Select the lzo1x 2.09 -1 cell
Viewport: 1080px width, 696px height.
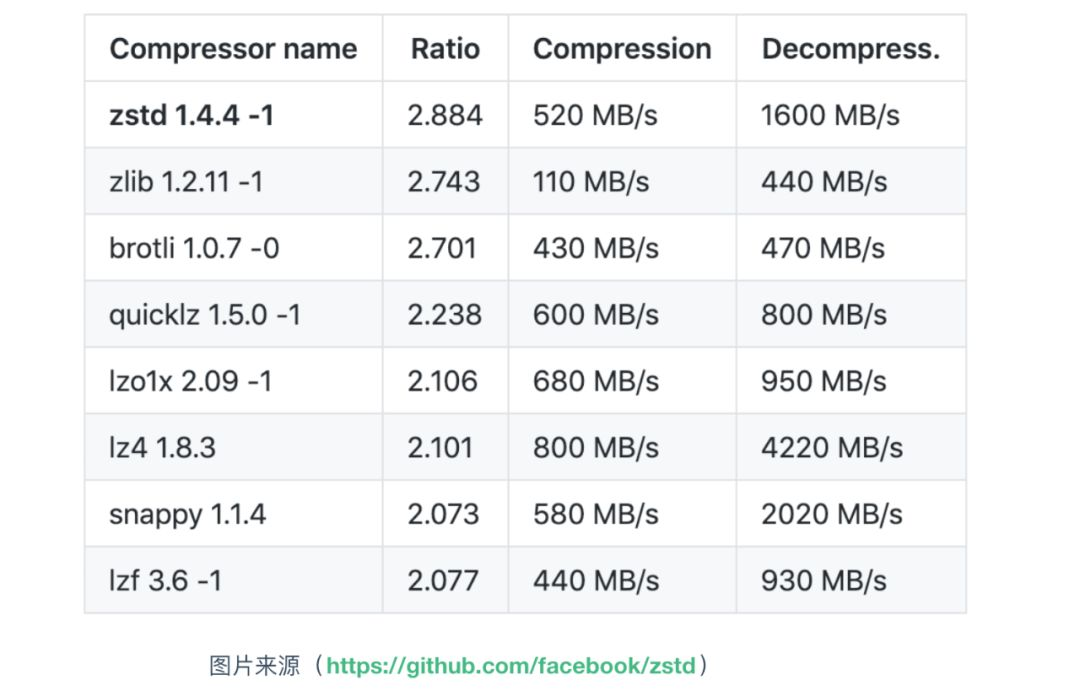tap(190, 381)
